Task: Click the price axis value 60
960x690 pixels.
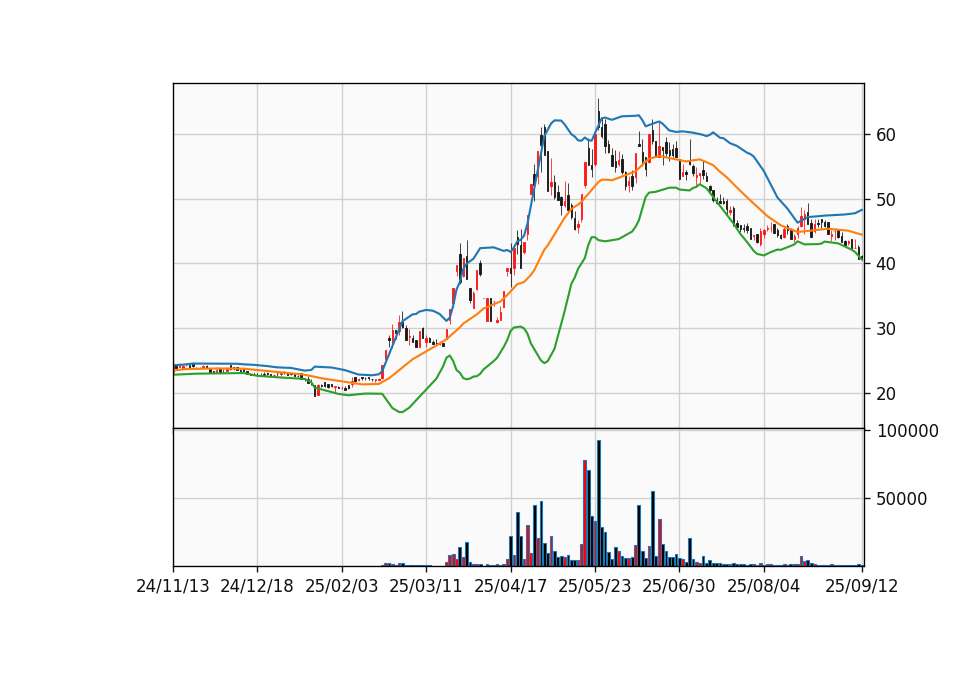Action: tap(886, 135)
